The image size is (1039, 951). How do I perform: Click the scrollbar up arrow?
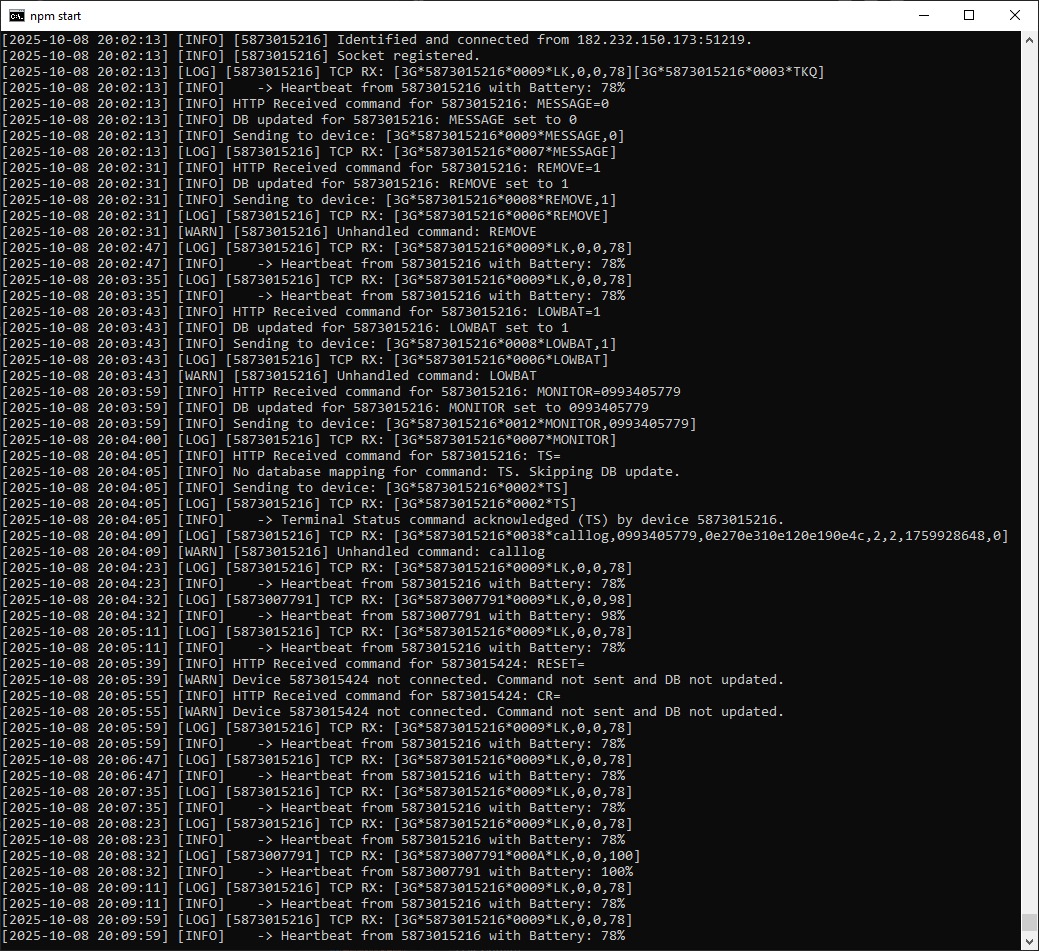1029,40
